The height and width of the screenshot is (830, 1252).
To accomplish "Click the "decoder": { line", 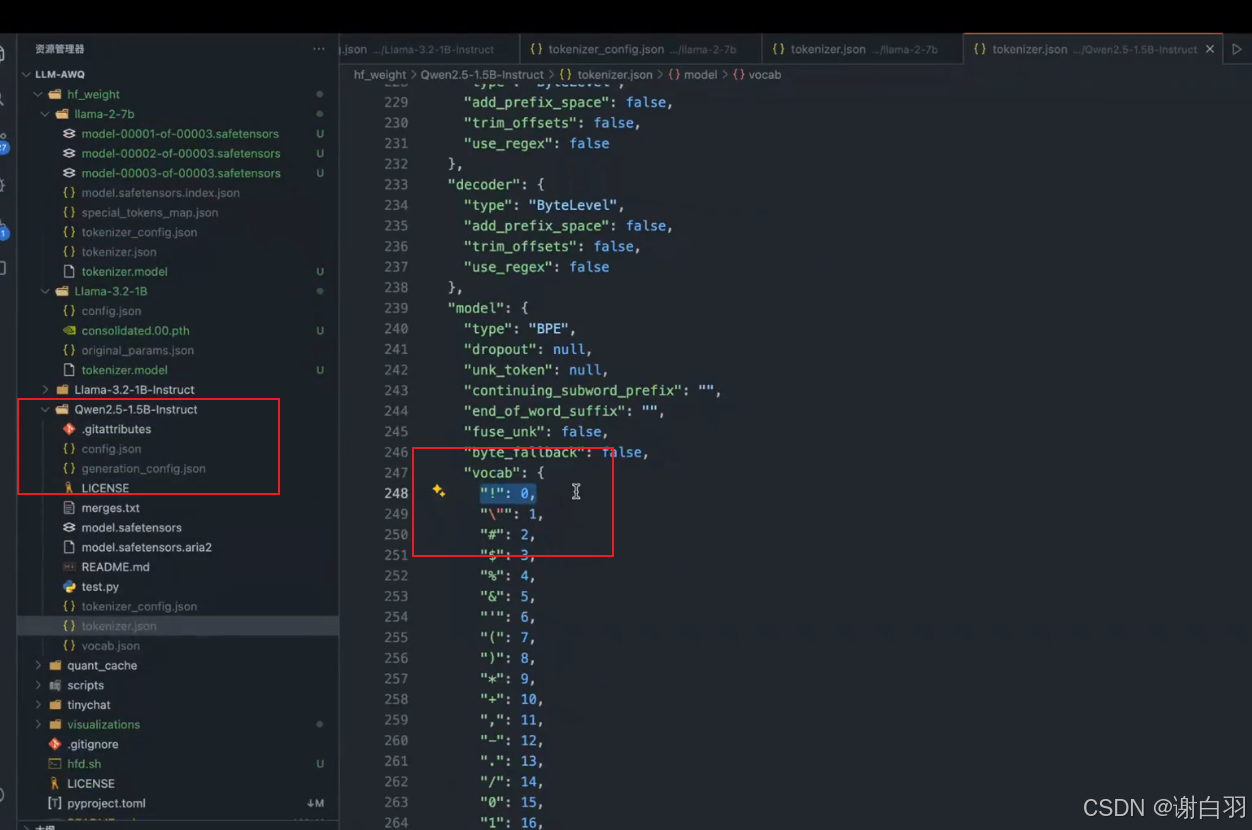I will 496,185.
